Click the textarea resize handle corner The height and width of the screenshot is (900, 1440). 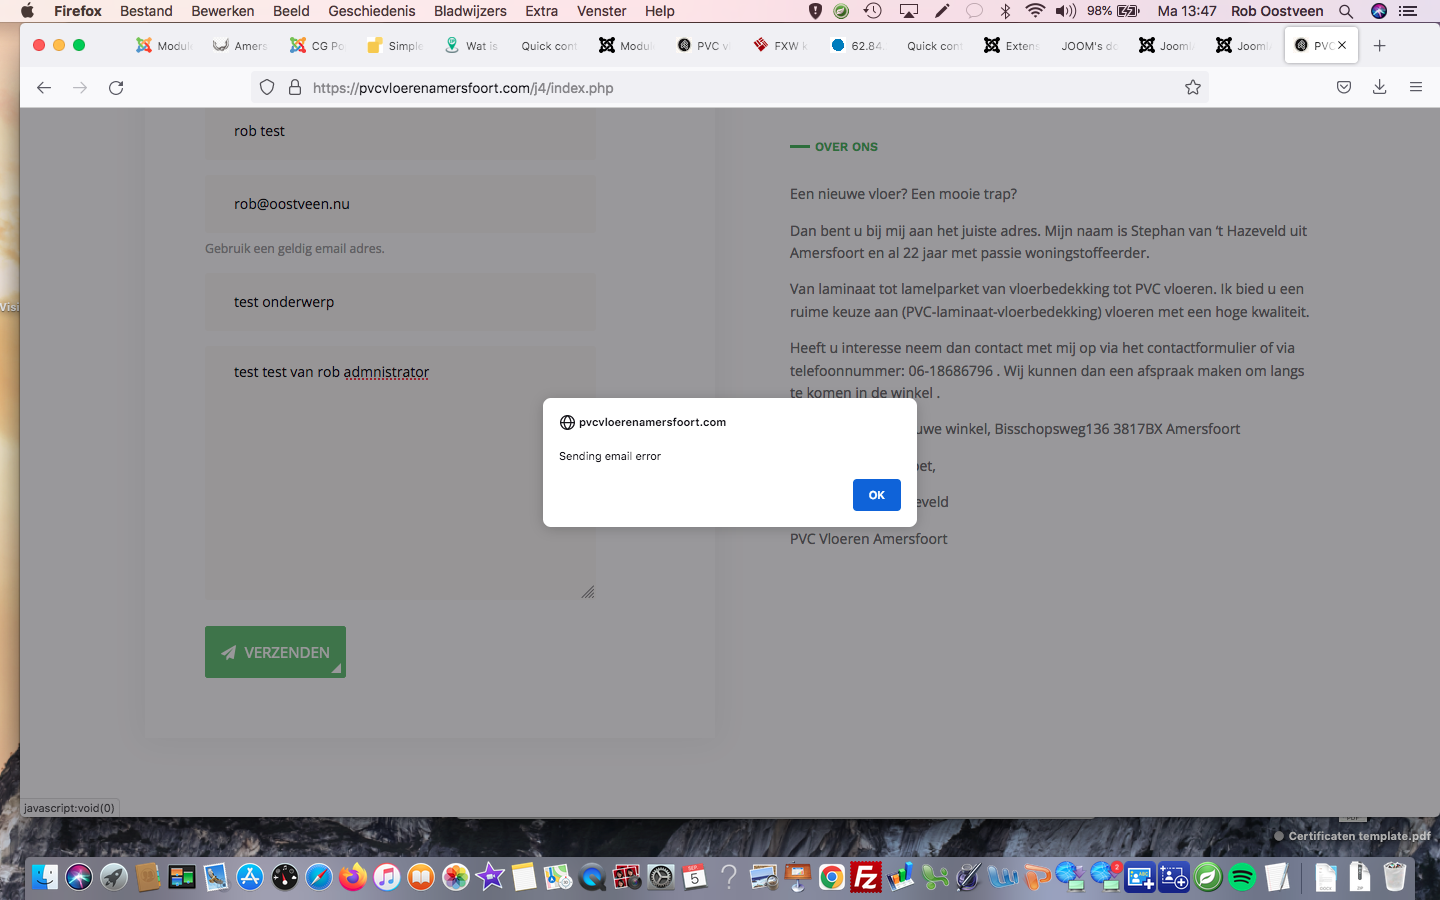click(x=588, y=592)
